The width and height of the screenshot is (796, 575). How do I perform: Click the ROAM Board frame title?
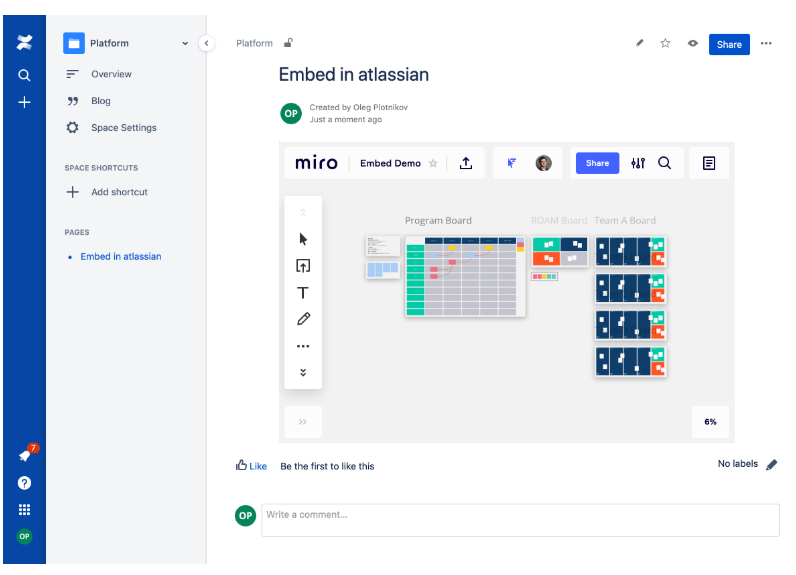click(x=559, y=221)
